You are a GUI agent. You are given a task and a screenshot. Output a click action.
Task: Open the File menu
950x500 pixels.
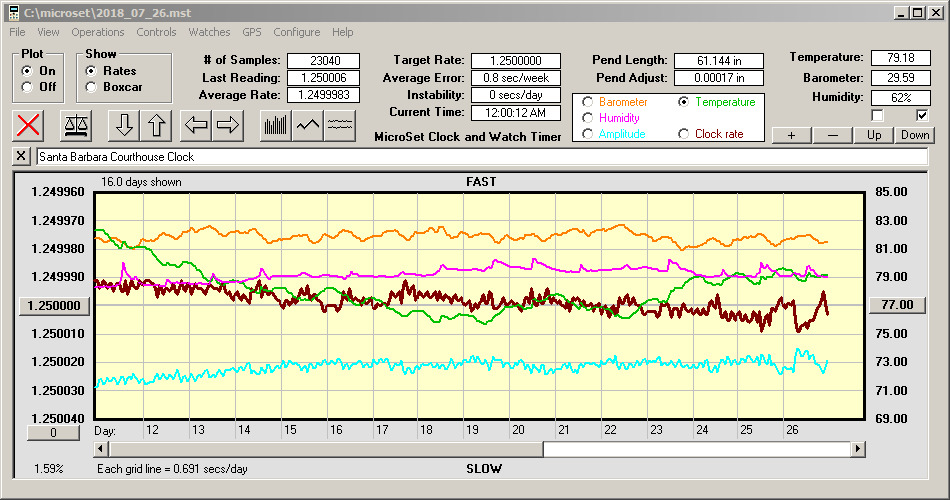pyautogui.click(x=18, y=32)
